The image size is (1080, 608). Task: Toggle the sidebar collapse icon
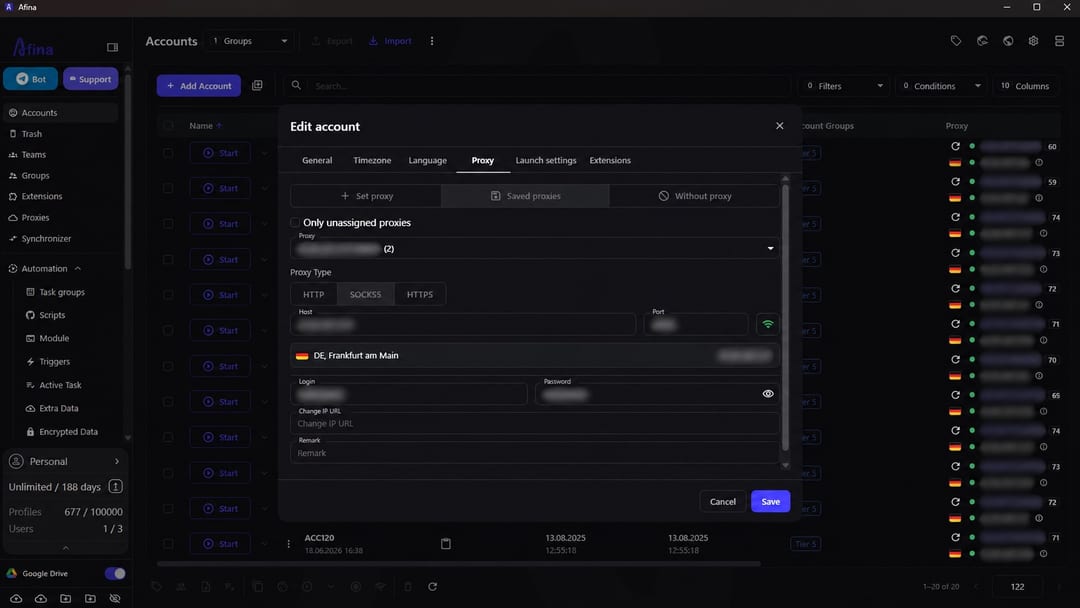(x=112, y=48)
